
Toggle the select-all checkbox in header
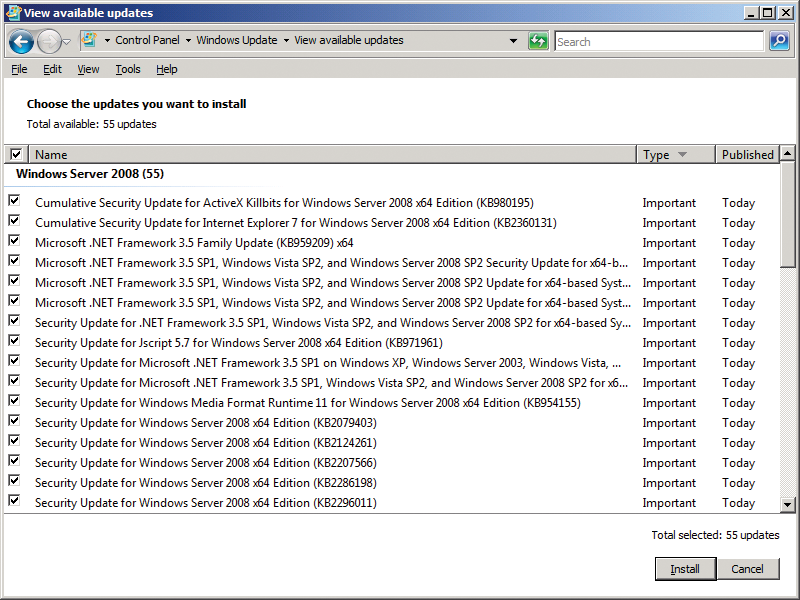coord(15,155)
